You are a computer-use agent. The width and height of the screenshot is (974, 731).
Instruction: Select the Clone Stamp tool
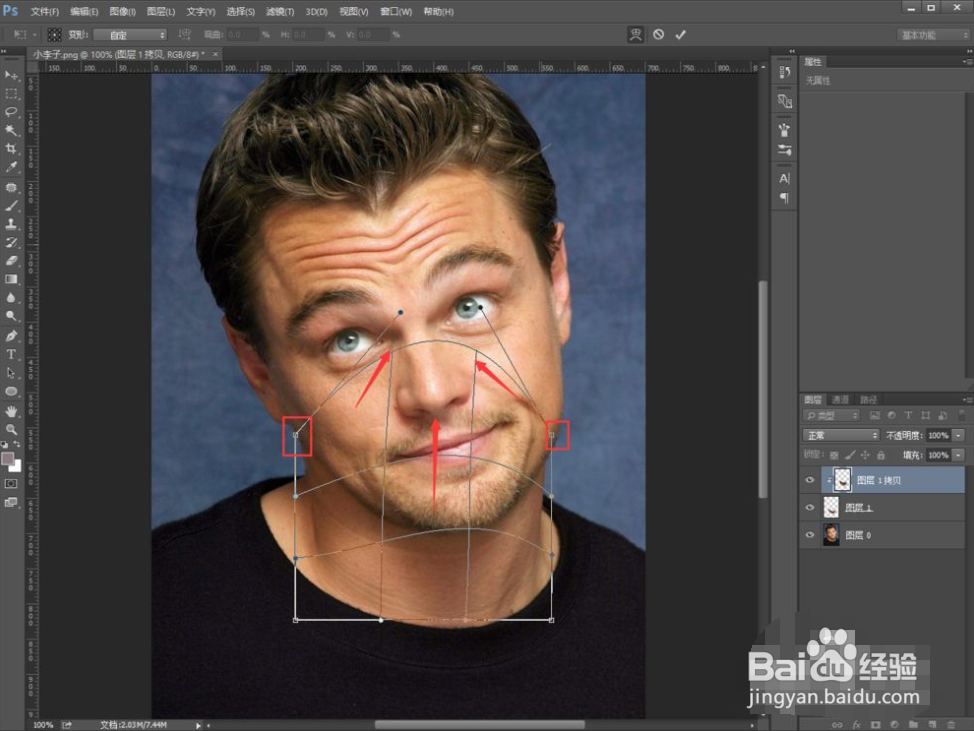pyautogui.click(x=11, y=224)
